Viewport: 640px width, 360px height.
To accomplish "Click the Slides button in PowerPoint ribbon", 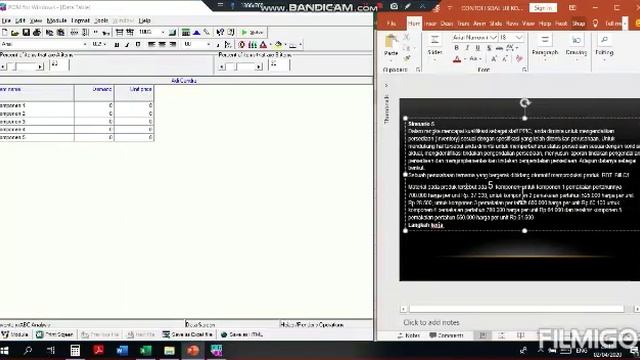I will 435,47.
